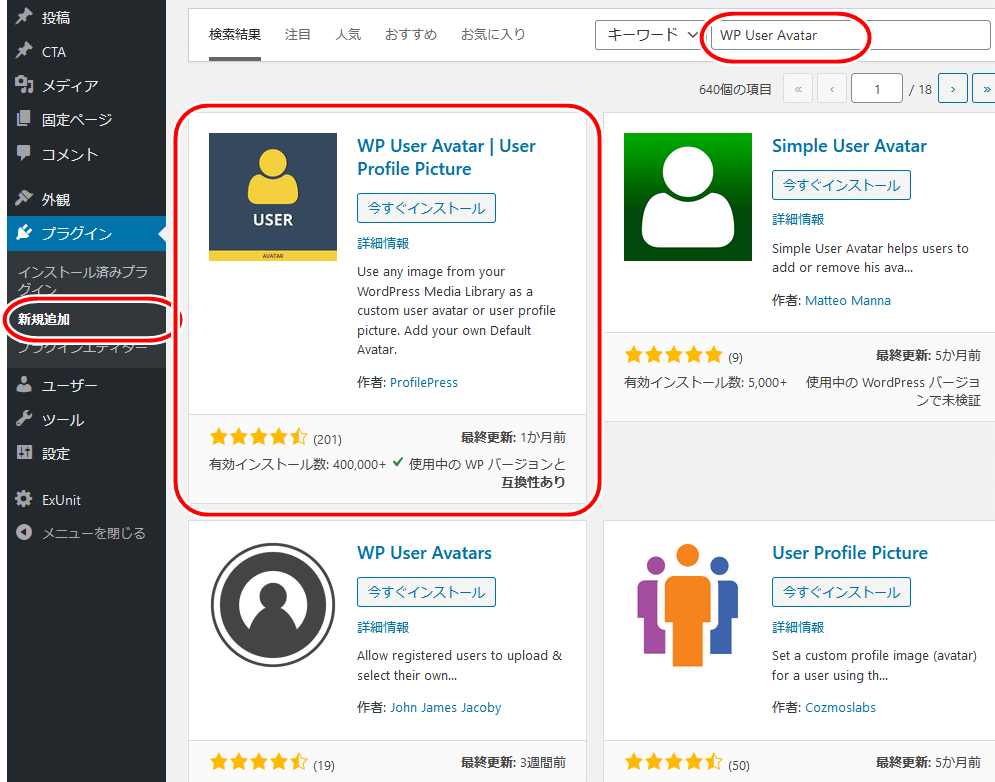Click the person icon beside ユーザー
995x782 pixels.
[24, 385]
